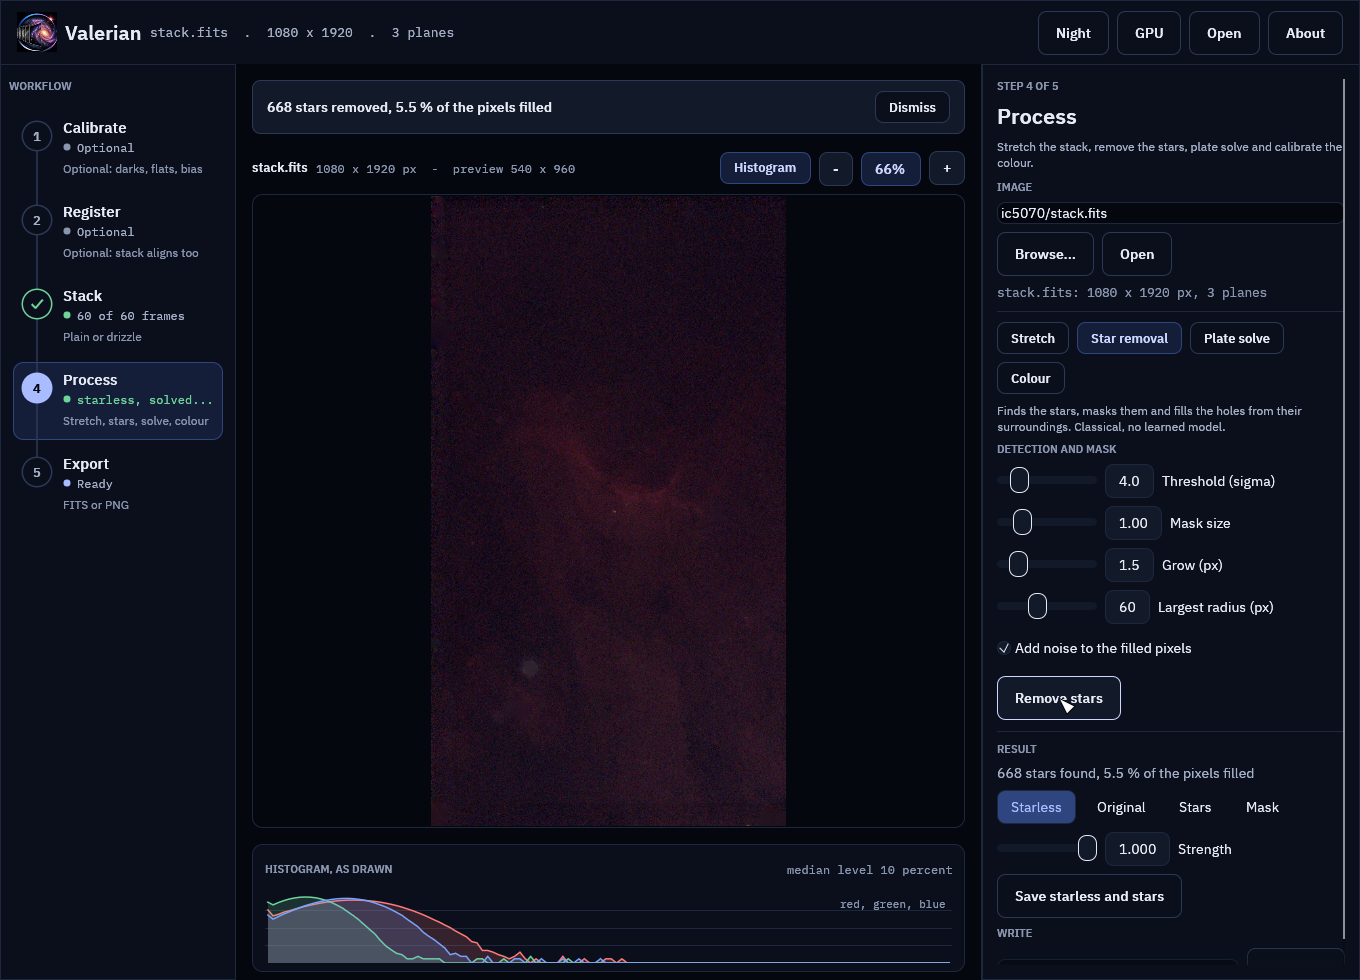1360x980 pixels.
Task: Adjust the Strength slider
Action: (1047, 849)
